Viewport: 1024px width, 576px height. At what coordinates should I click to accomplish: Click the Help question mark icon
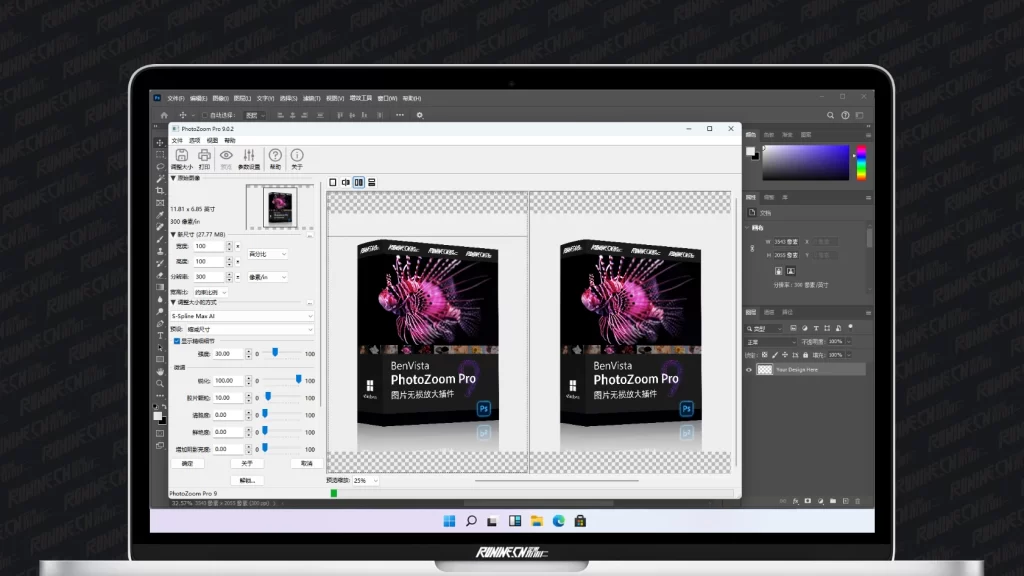[275, 156]
